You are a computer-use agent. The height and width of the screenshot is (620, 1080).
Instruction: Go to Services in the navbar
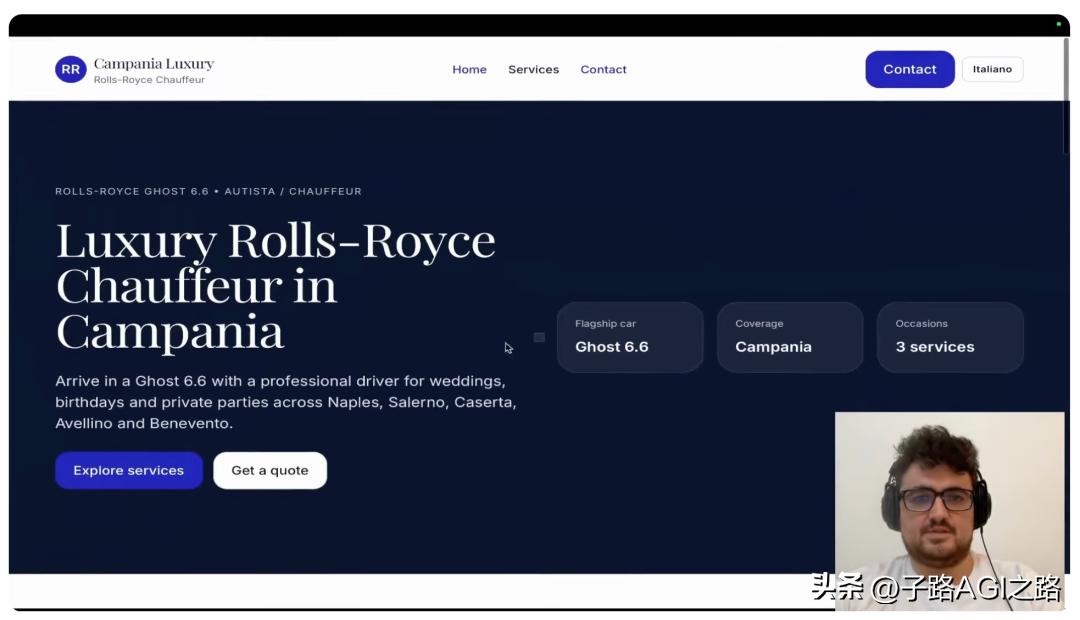[533, 69]
